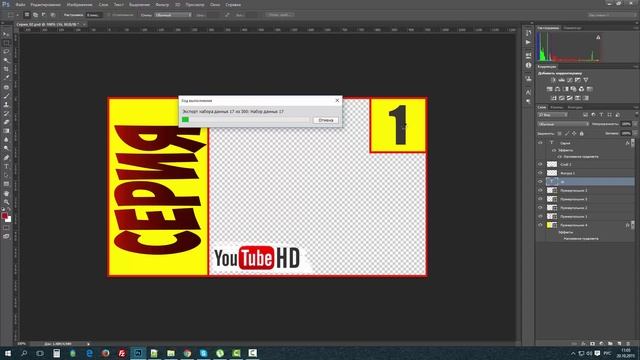640x360 pixels.
Task: Select the Pen tool
Action: coord(6,158)
